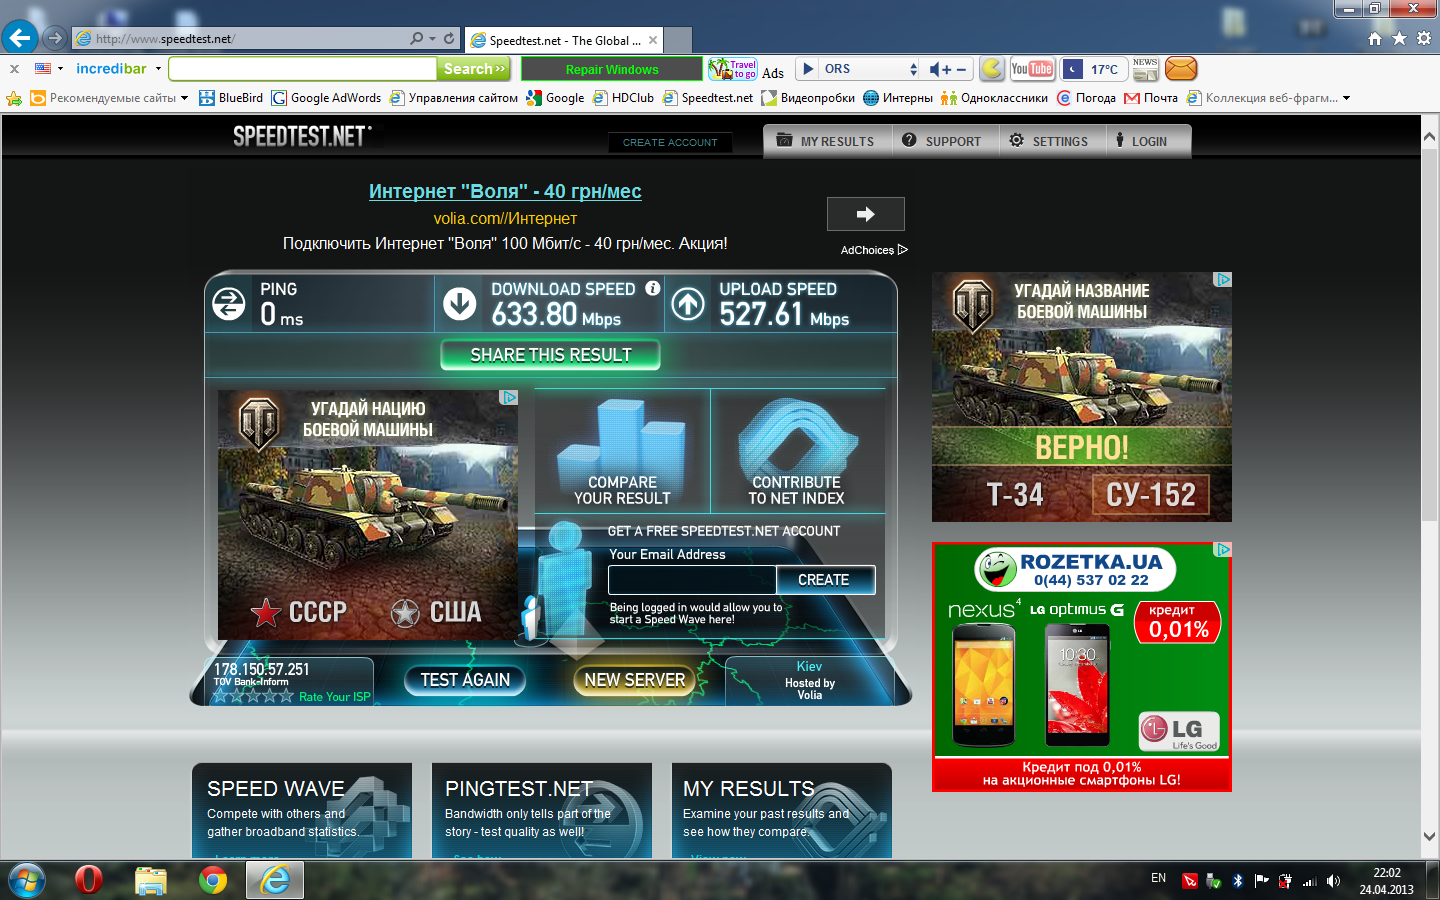
Task: Click SHARE THIS RESULT button
Action: click(x=550, y=355)
